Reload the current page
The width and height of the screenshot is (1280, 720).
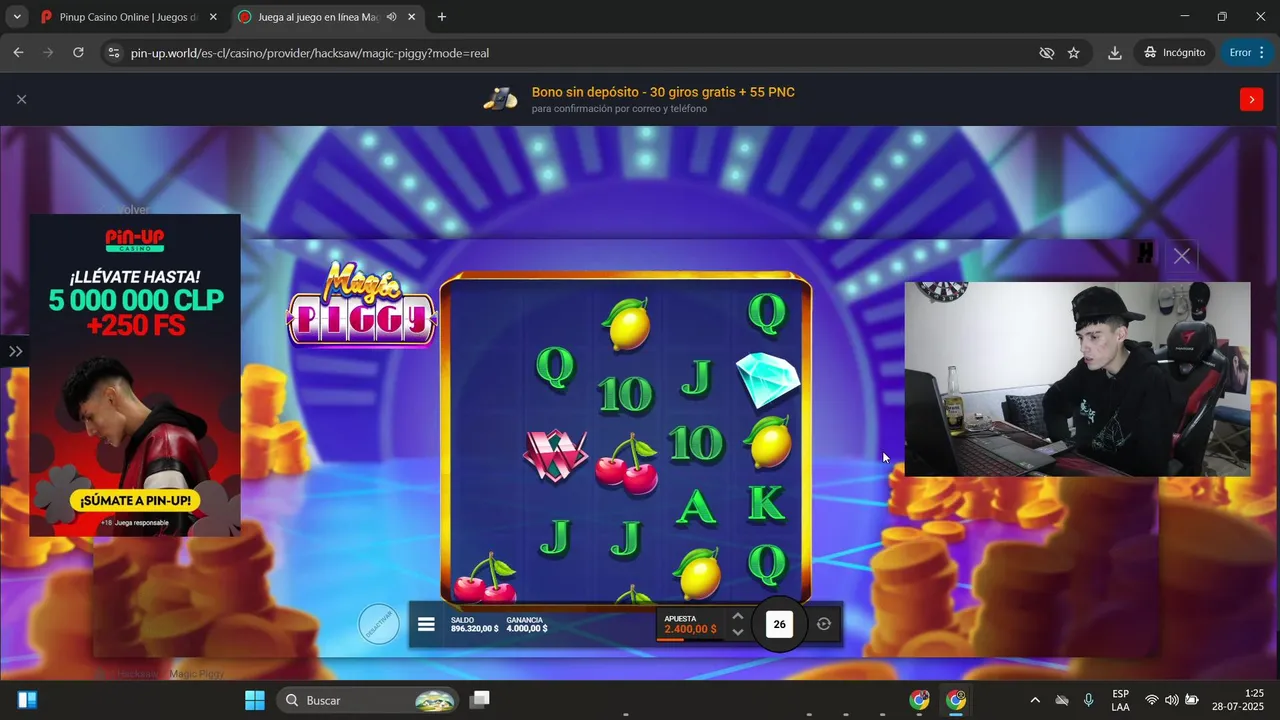78,53
